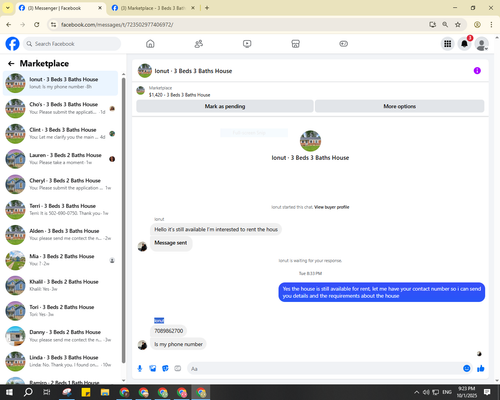Open Cho's 3 Beds 3 Baths House chat

click(60, 108)
